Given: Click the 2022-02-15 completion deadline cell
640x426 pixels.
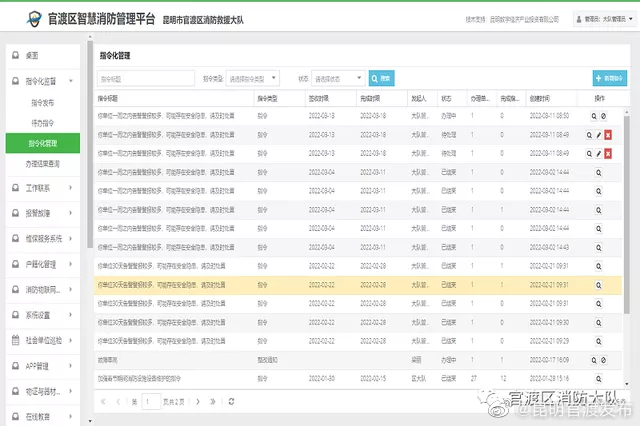Looking at the screenshot, I should [373, 379].
